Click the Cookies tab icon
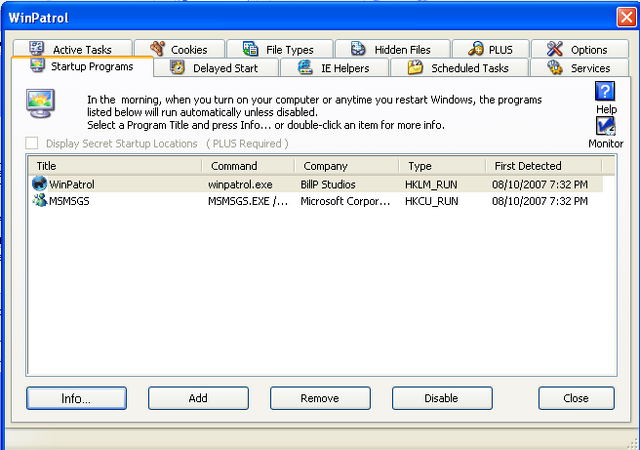The image size is (640, 450). click(158, 49)
